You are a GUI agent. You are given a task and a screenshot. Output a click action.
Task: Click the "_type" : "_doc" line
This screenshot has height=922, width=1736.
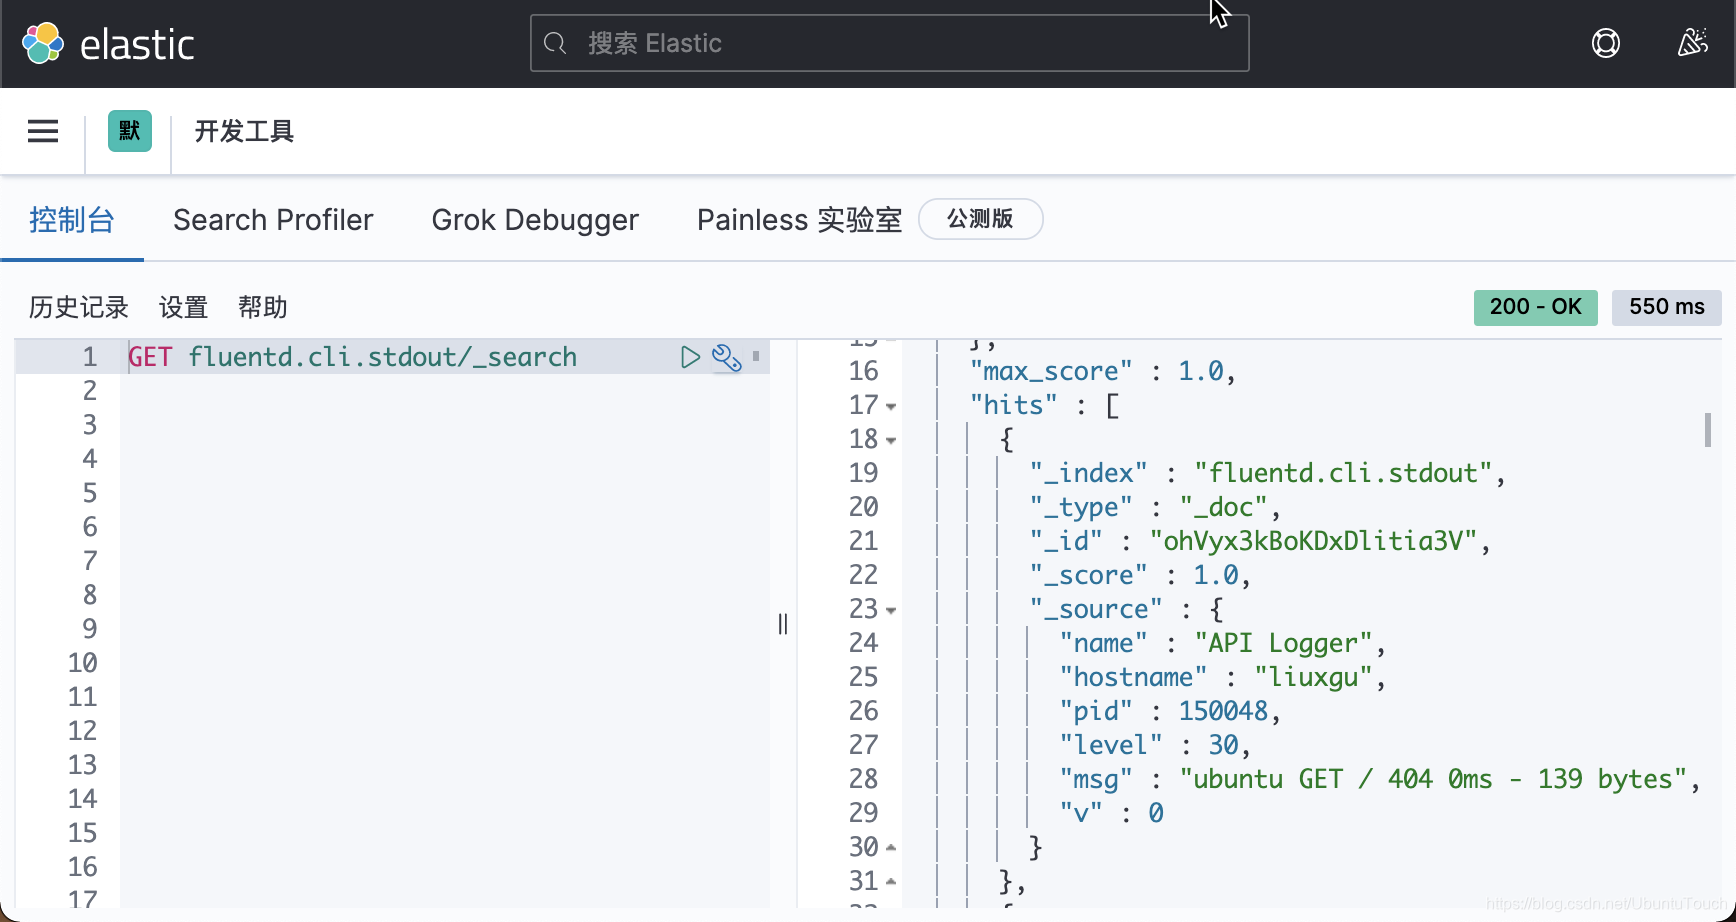[x=1155, y=507]
